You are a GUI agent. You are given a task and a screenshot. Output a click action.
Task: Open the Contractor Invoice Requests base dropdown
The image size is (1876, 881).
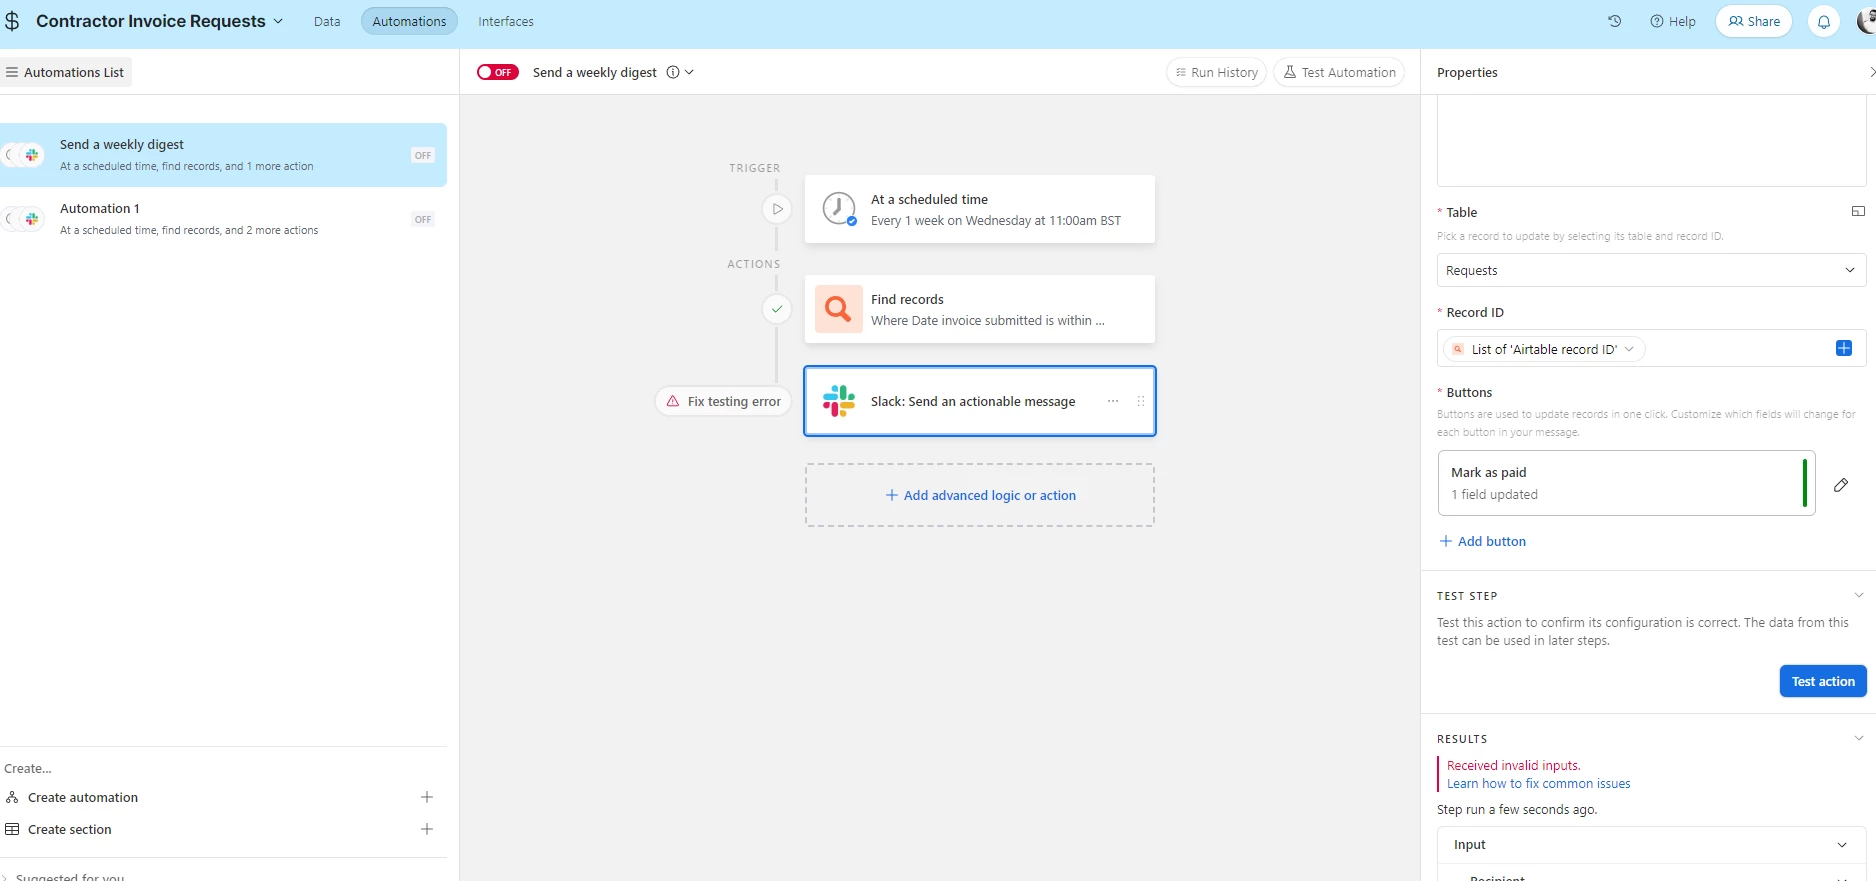[160, 21]
